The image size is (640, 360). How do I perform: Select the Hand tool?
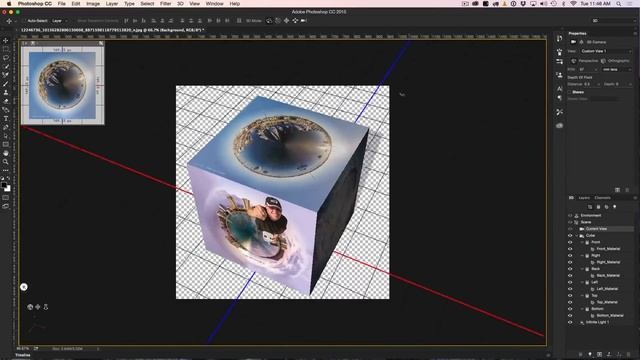click(6, 153)
